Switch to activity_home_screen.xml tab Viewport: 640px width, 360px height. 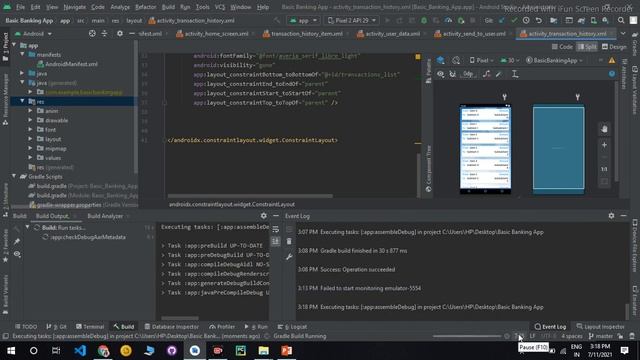coord(213,34)
